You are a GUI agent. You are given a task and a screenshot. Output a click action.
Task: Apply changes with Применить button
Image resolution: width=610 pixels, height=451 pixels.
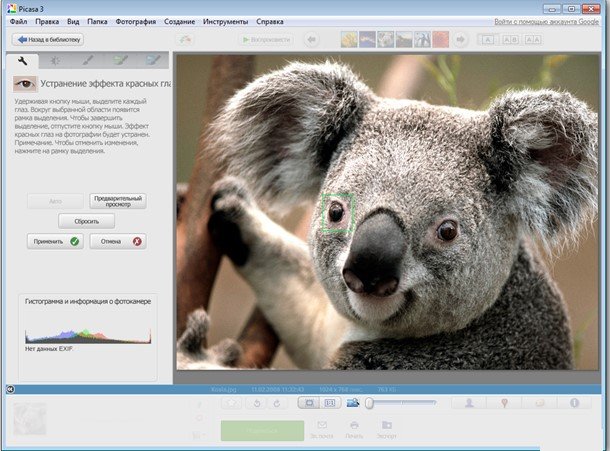pos(55,241)
